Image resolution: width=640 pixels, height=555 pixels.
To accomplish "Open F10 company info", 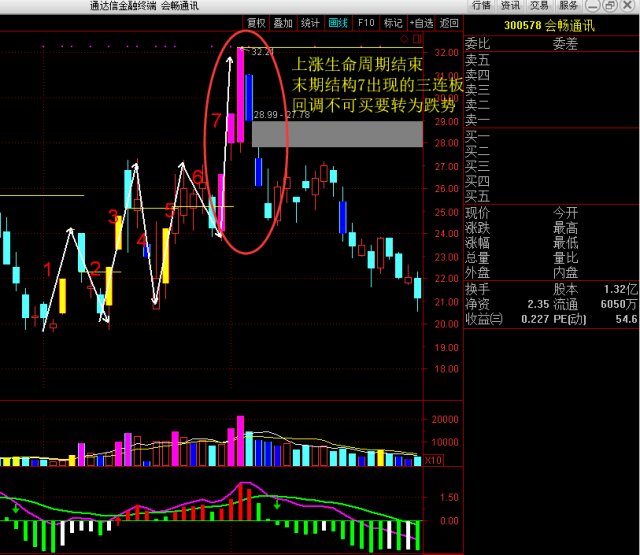I will tap(366, 23).
